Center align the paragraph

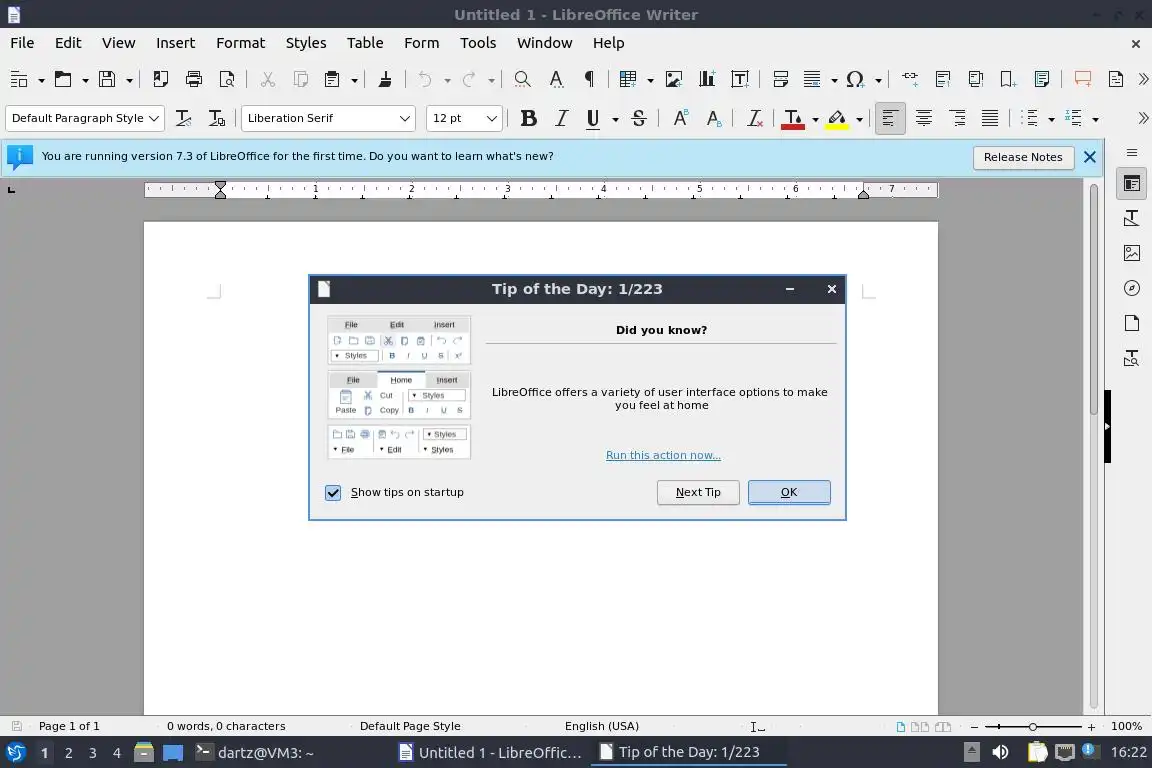click(x=924, y=118)
